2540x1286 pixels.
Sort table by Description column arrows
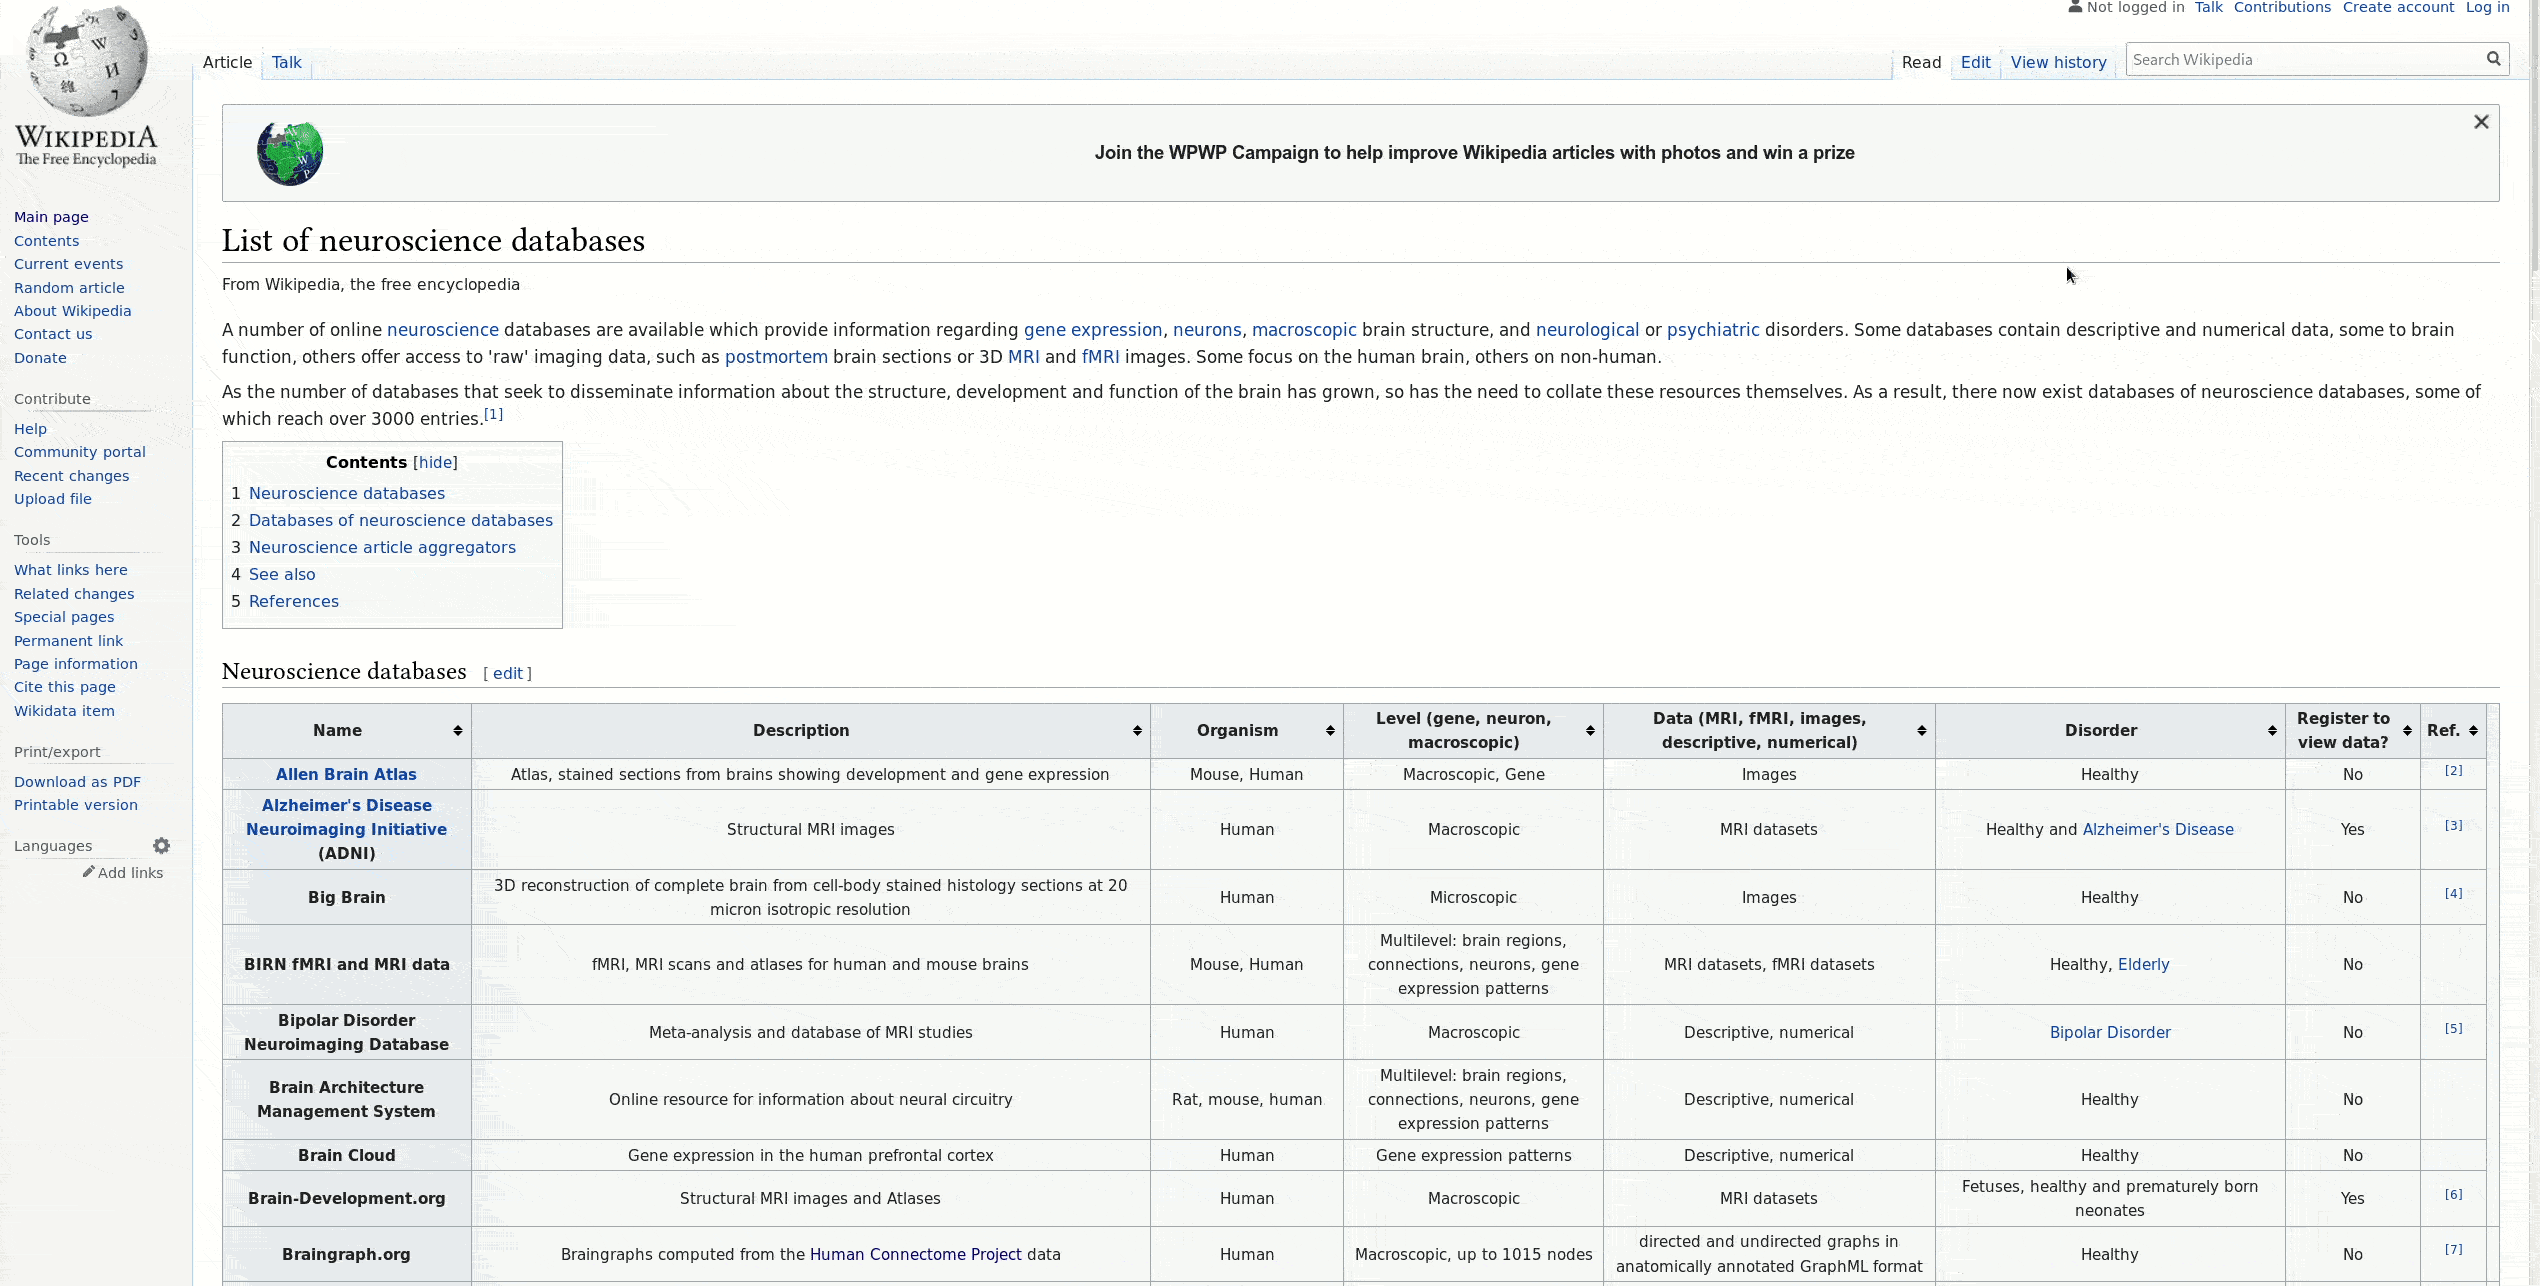(1137, 731)
